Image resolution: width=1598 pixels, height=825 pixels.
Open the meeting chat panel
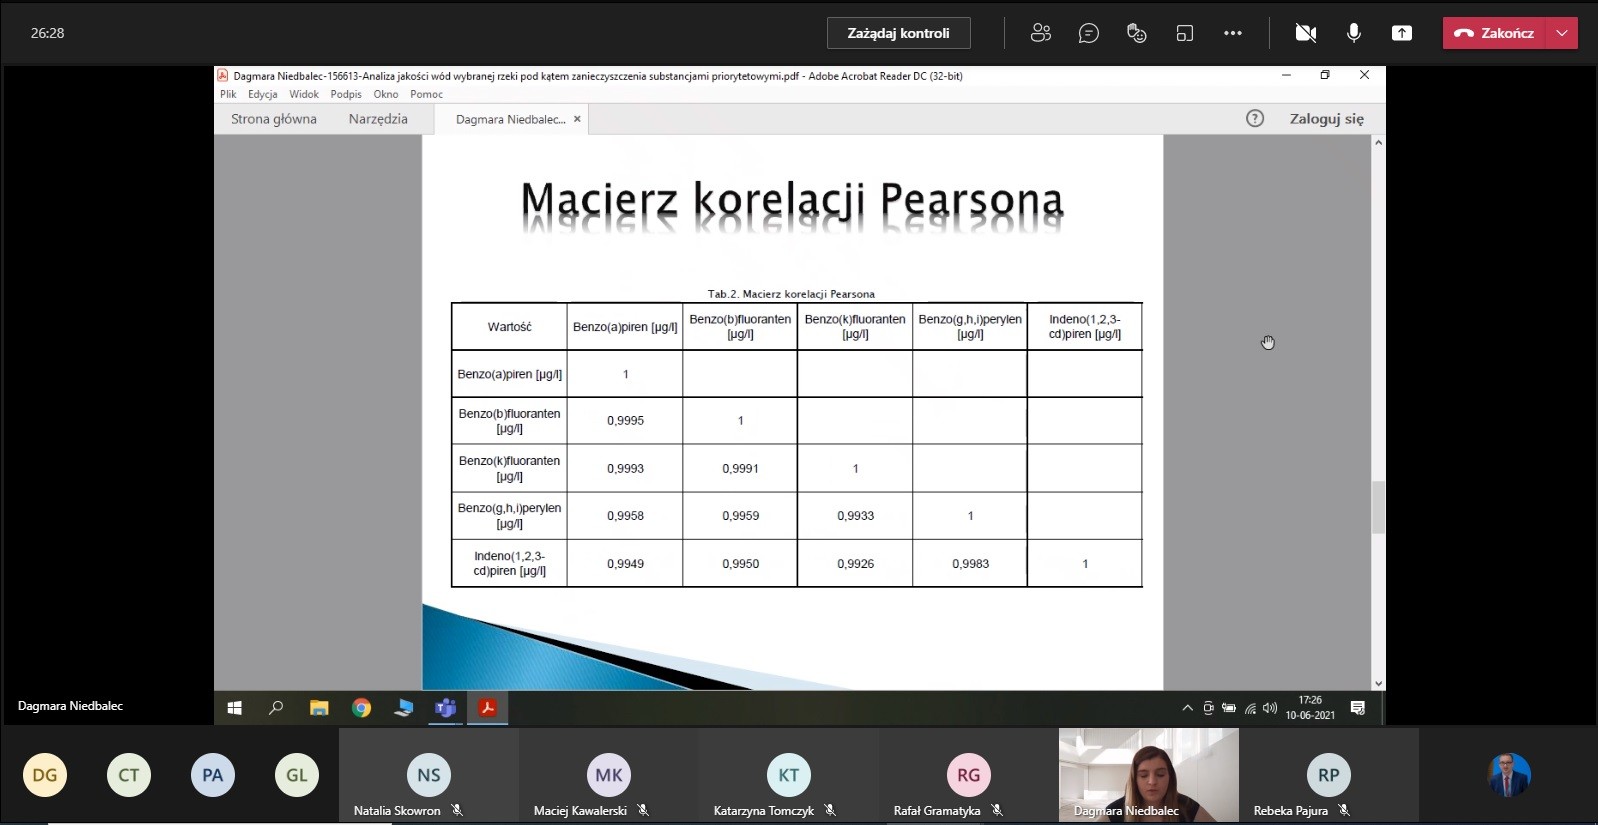[x=1089, y=33]
